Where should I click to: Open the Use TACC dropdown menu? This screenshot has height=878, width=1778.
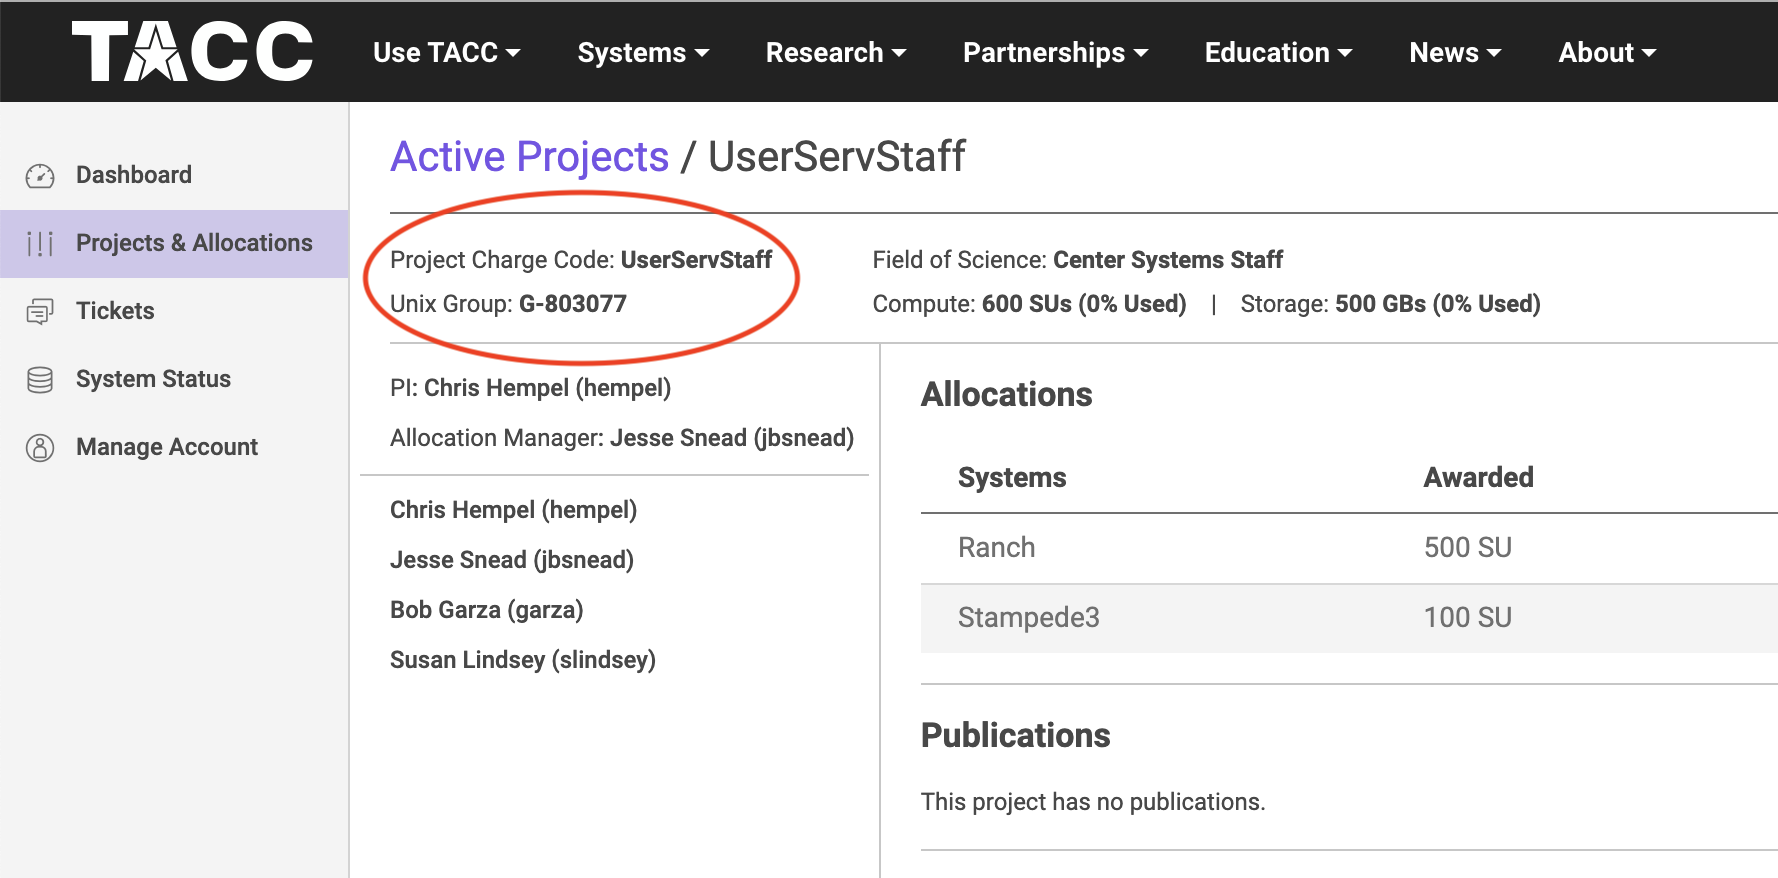coord(446,52)
